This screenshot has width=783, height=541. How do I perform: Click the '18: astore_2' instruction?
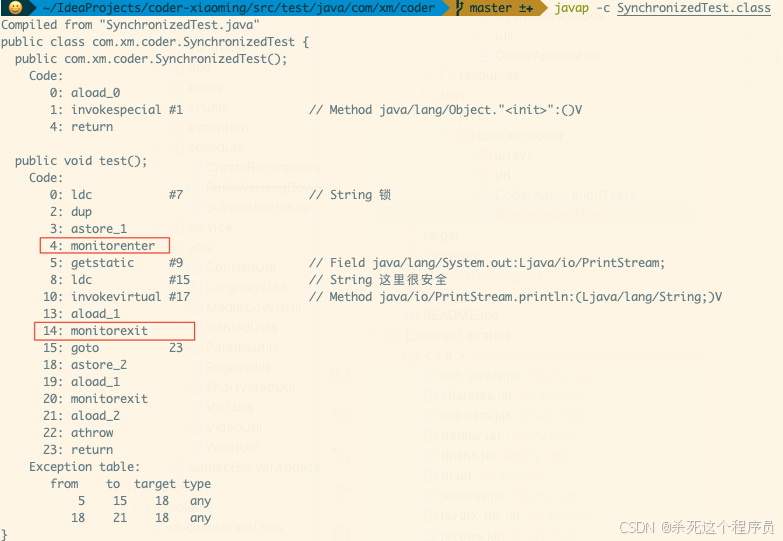pos(85,365)
